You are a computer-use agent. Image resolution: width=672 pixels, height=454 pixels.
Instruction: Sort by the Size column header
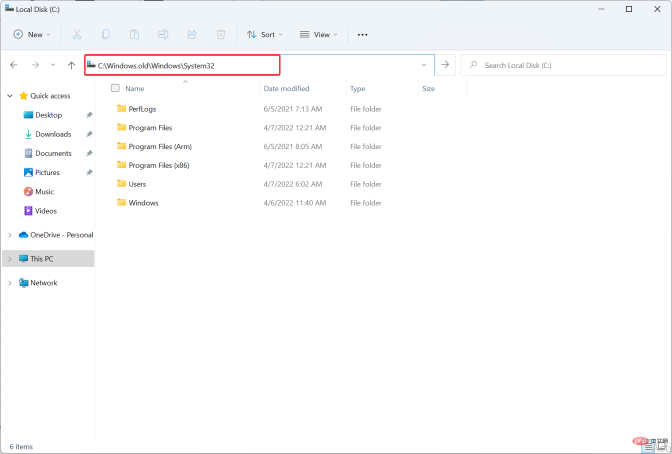coord(428,88)
